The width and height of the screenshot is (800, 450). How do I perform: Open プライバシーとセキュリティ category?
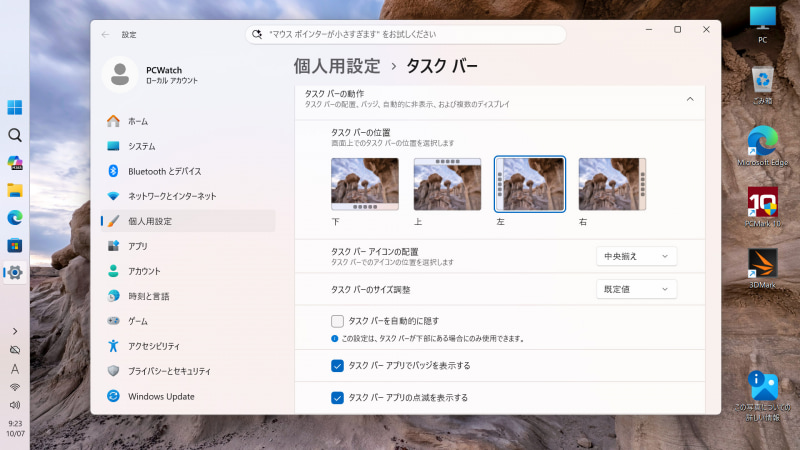tap(188, 371)
